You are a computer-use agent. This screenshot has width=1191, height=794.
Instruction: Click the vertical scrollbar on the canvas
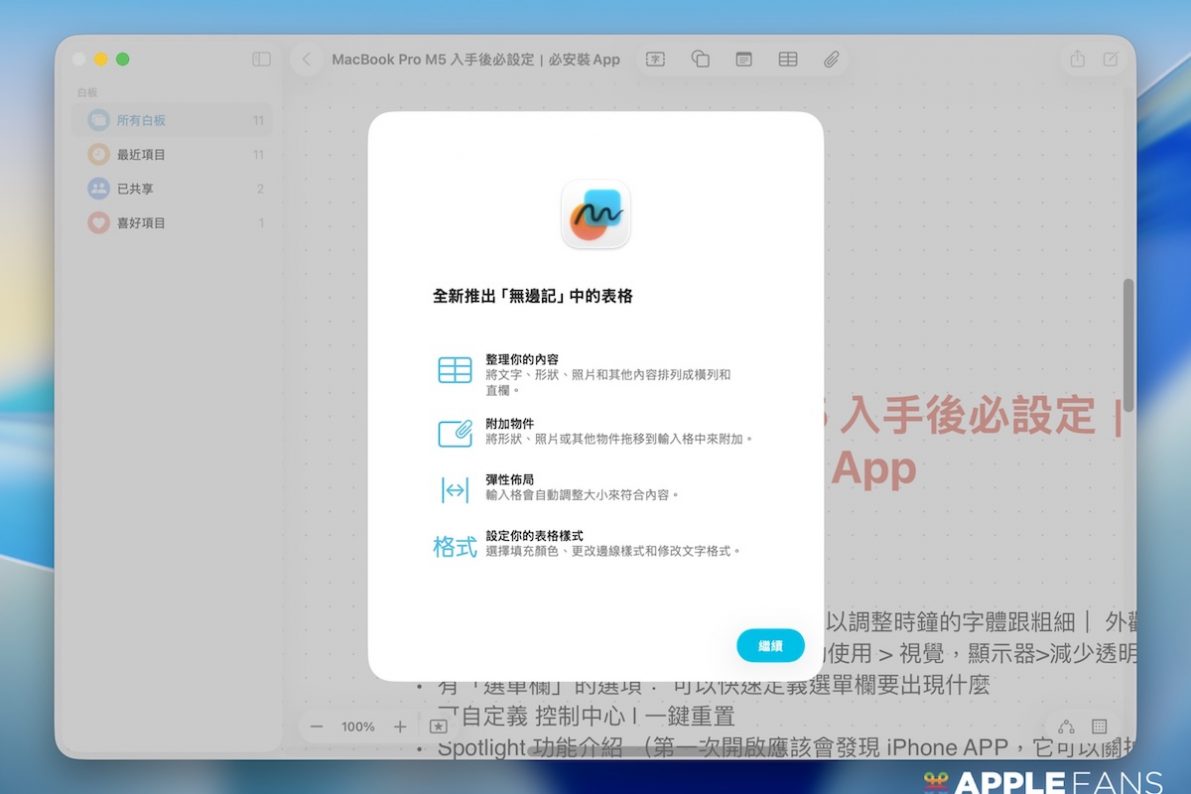(x=1128, y=345)
